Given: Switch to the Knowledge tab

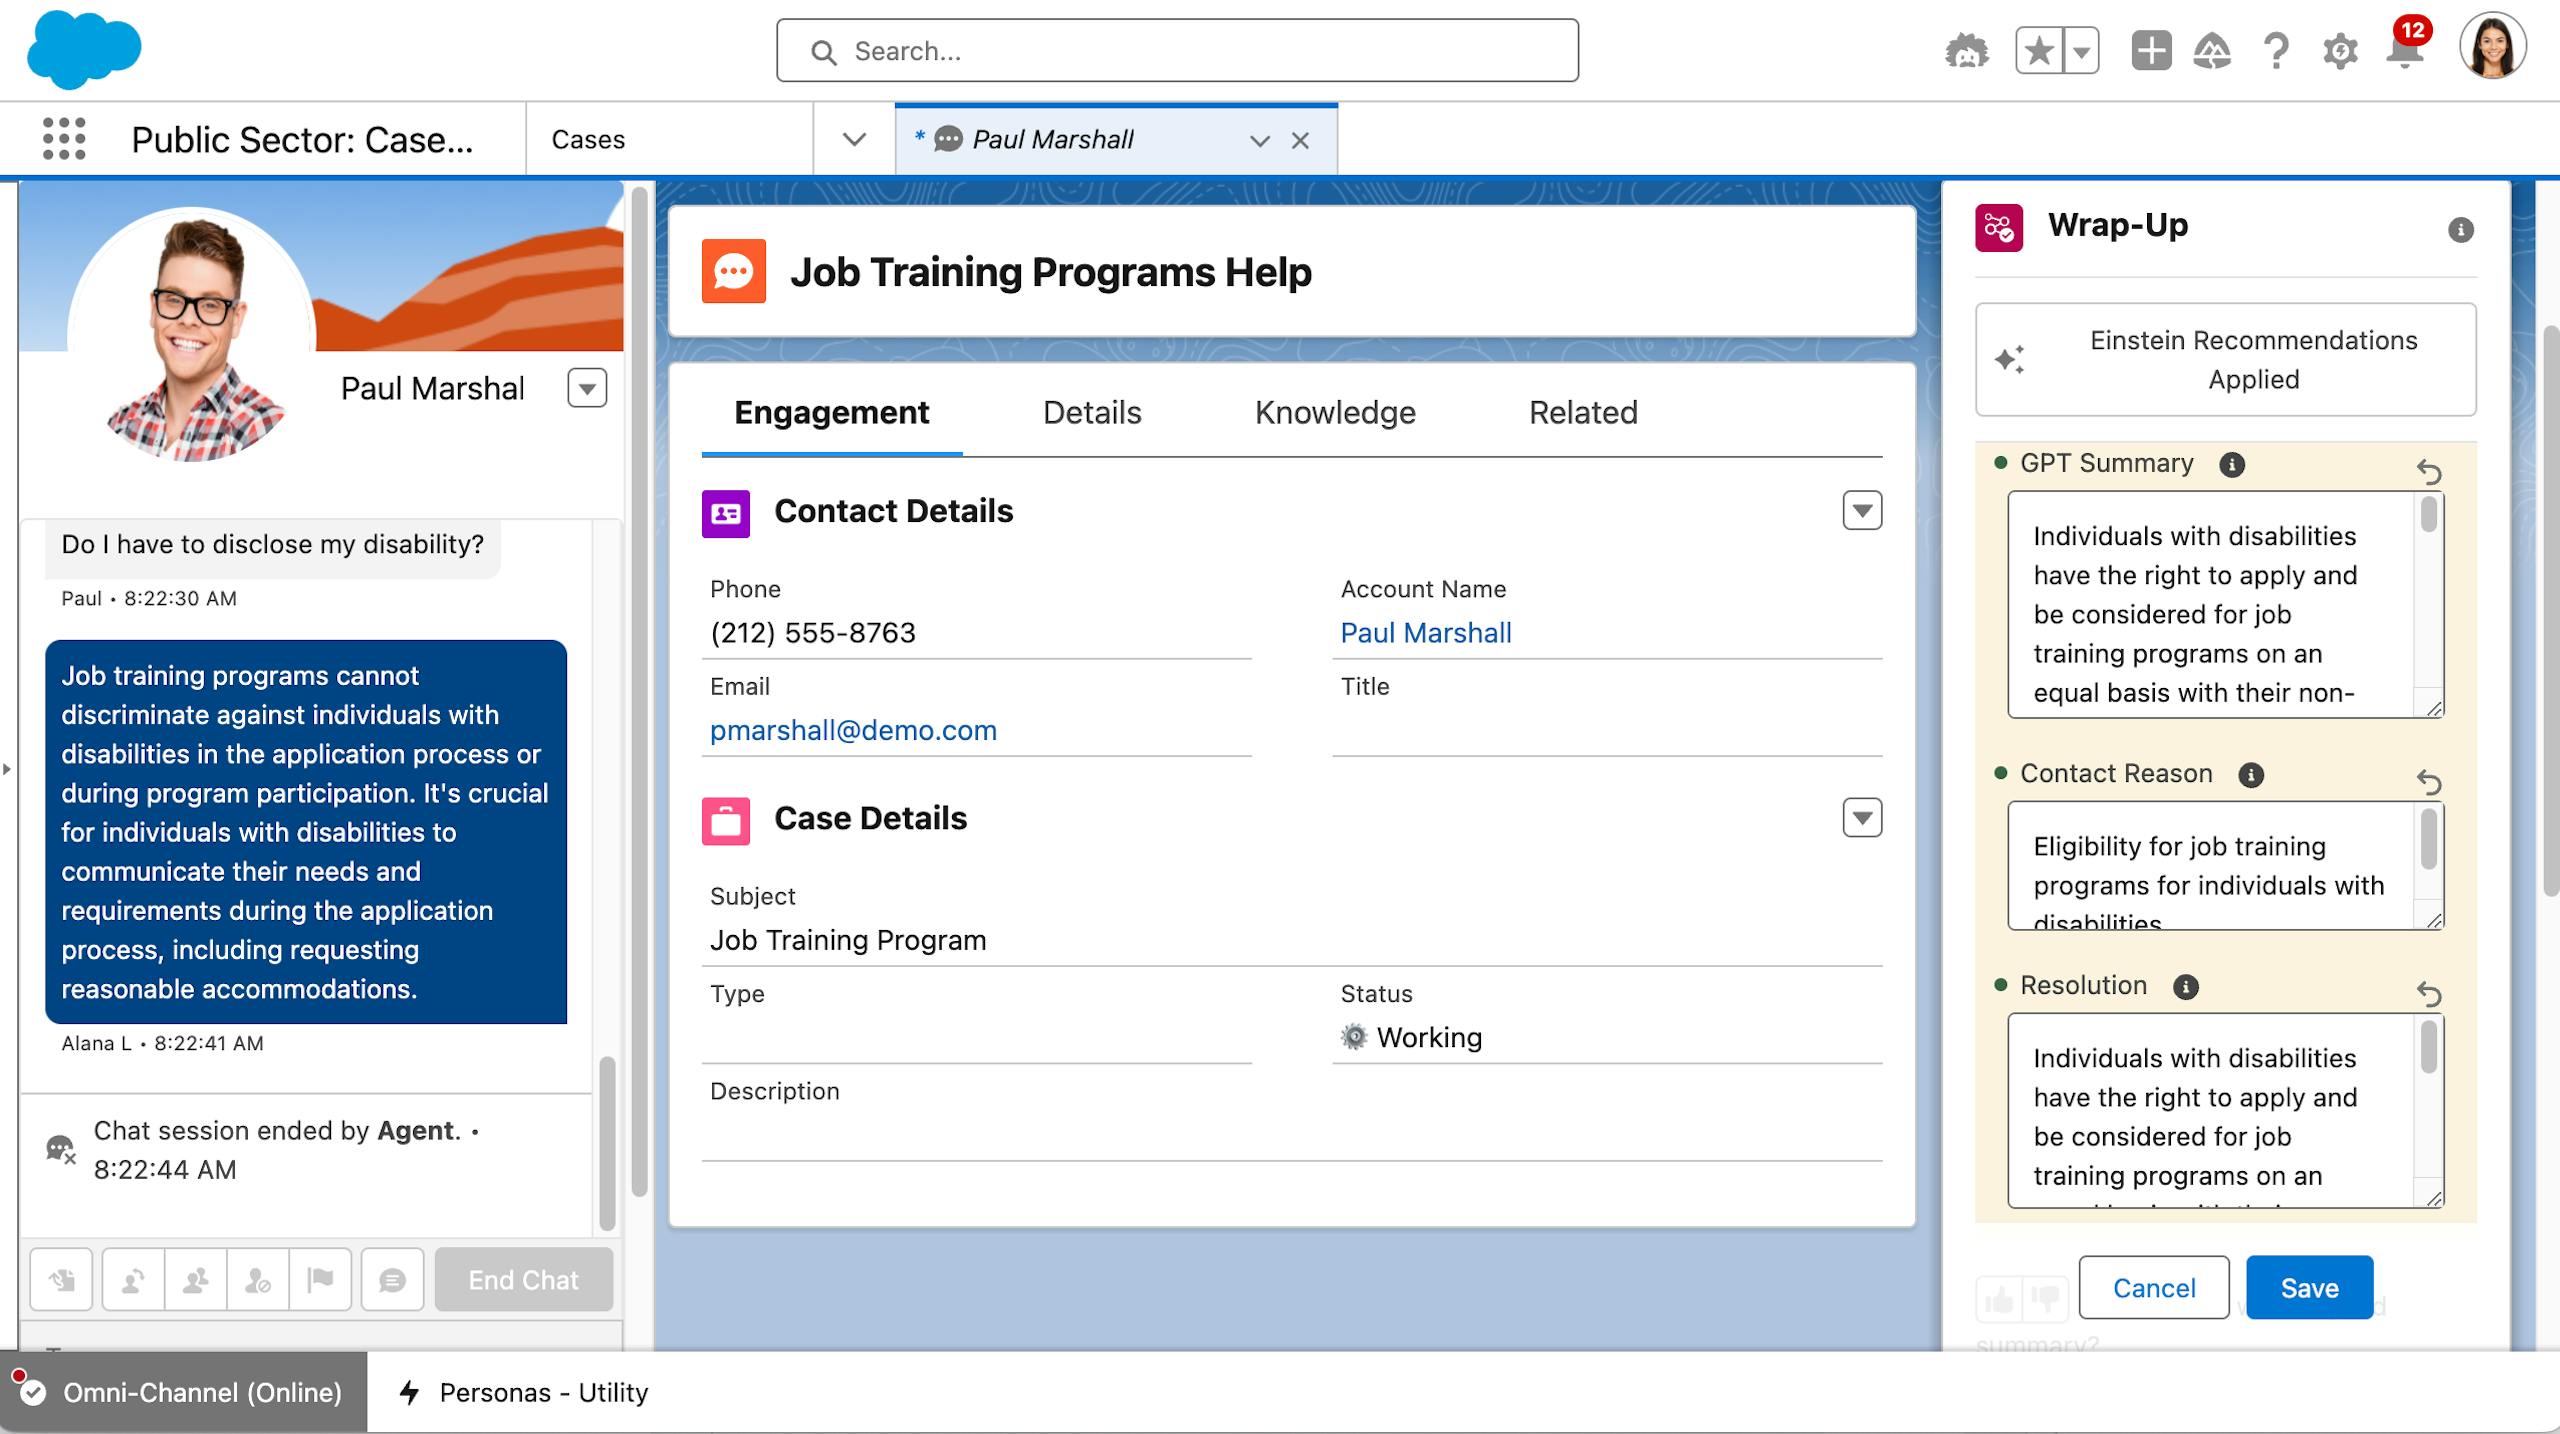Looking at the screenshot, I should coord(1335,413).
